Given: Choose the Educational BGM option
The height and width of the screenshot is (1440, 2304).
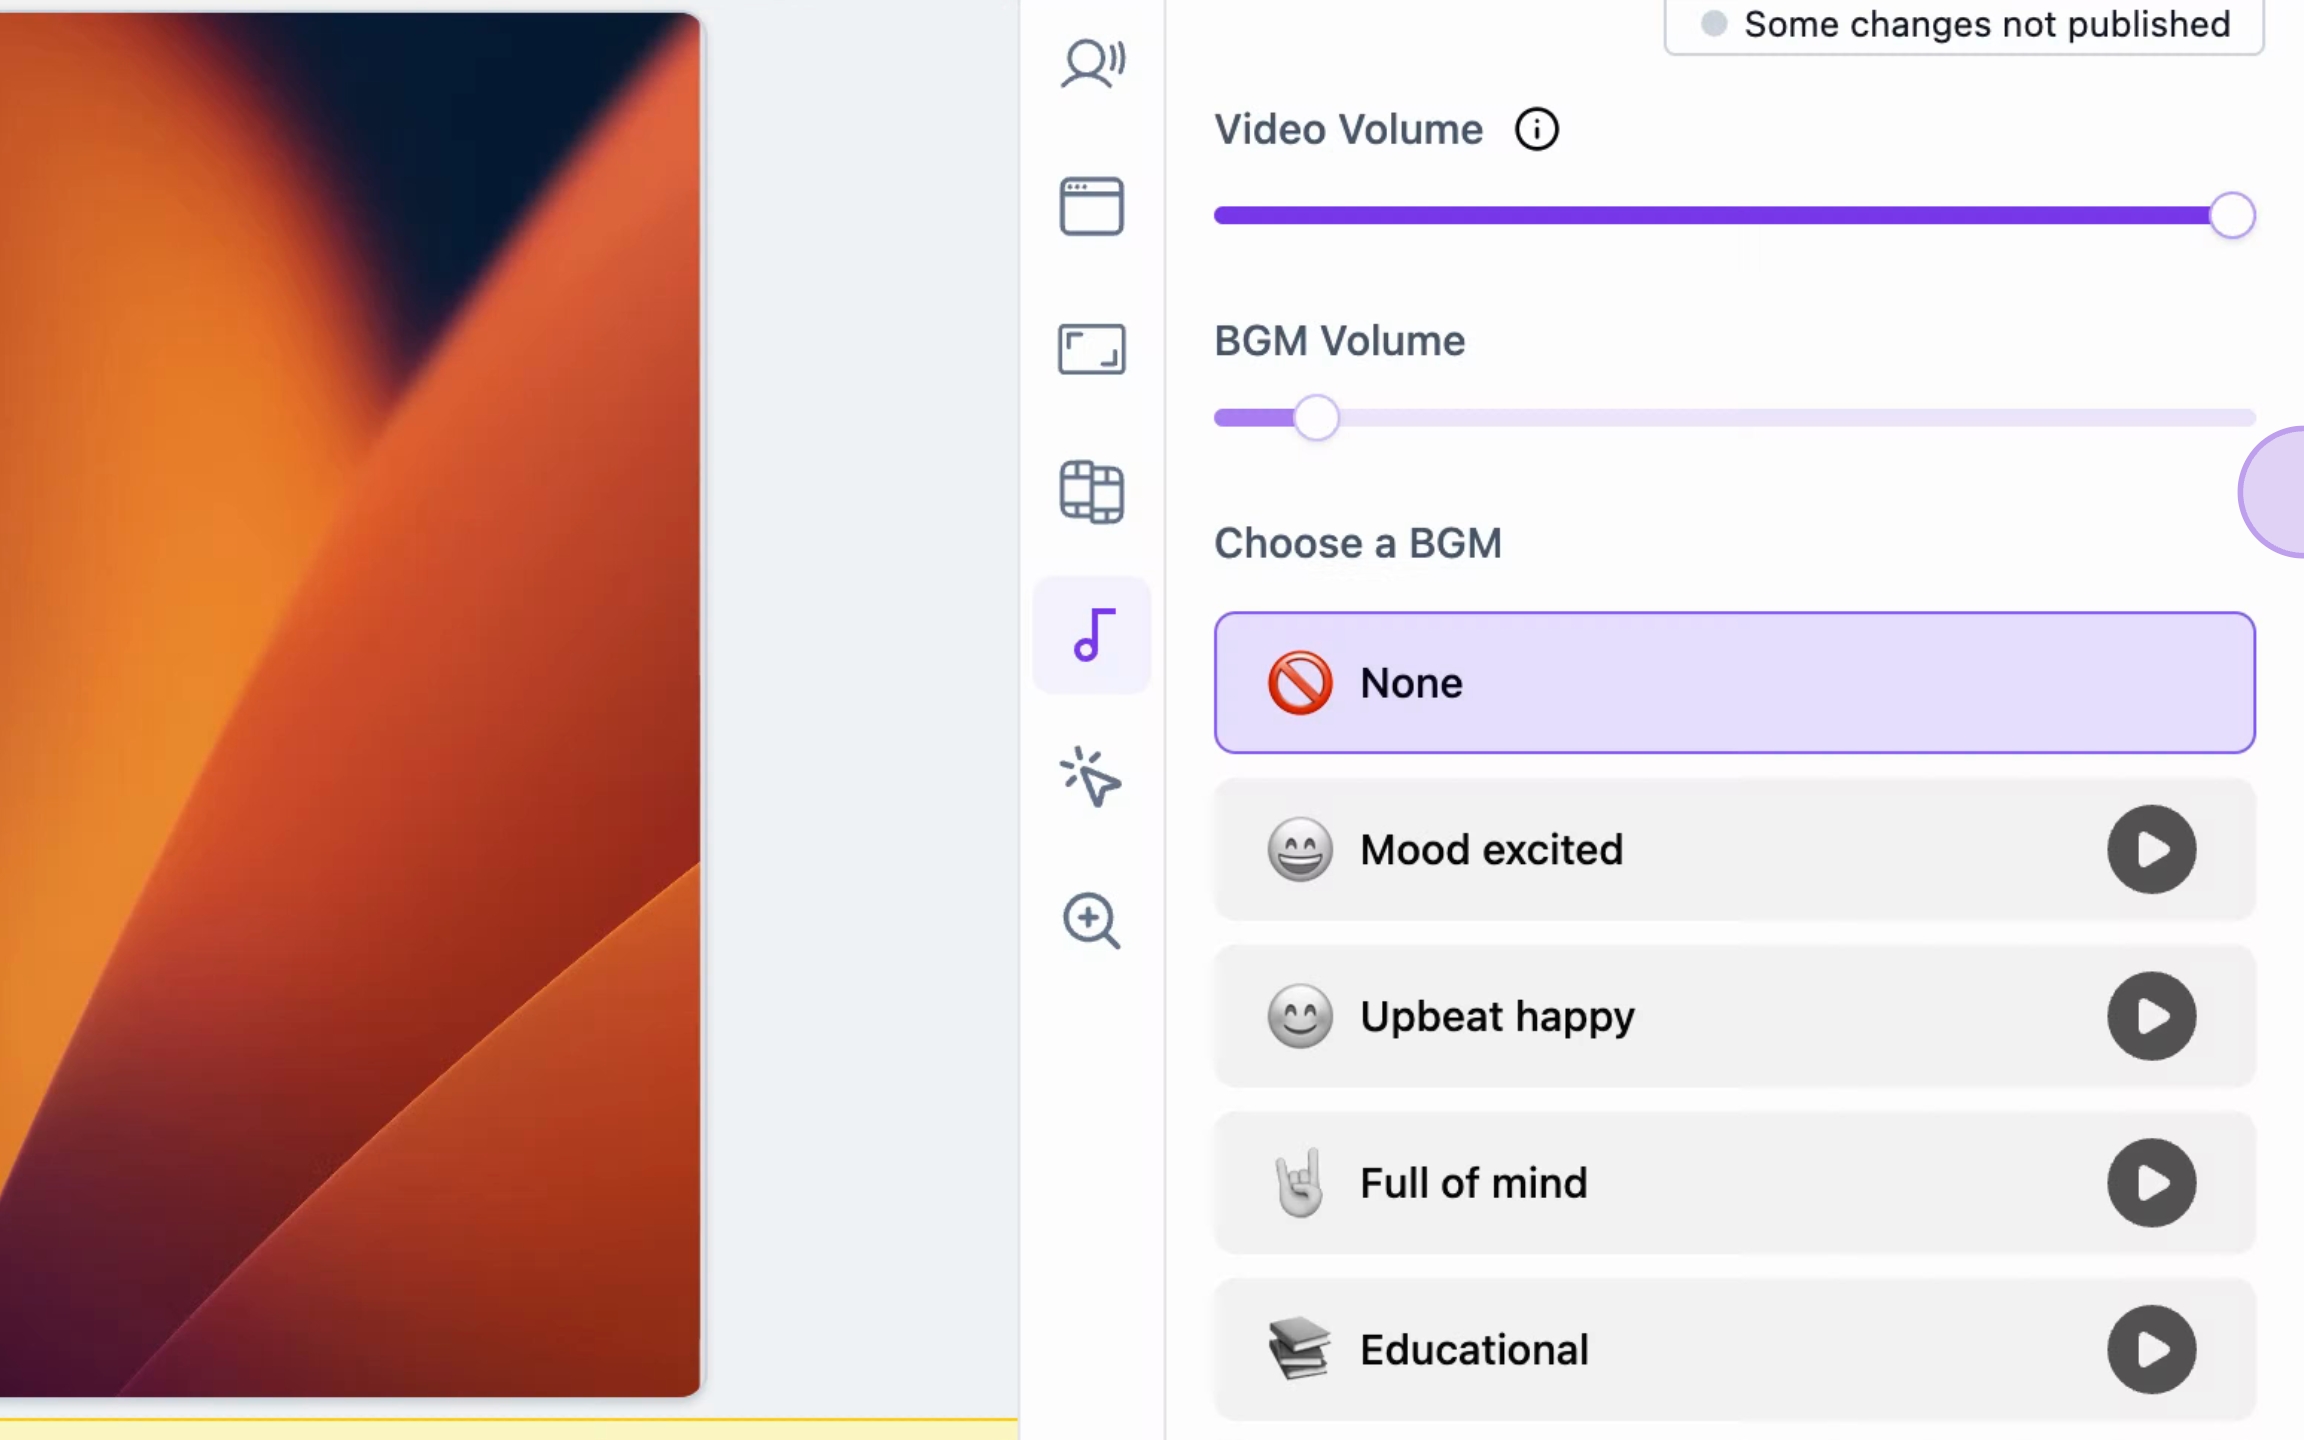Looking at the screenshot, I should (1735, 1349).
